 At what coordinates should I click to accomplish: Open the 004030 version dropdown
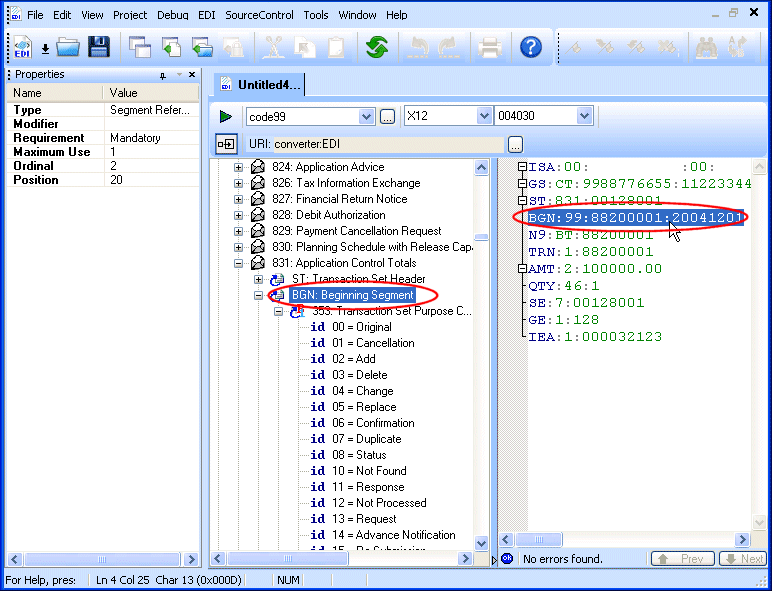click(x=584, y=117)
